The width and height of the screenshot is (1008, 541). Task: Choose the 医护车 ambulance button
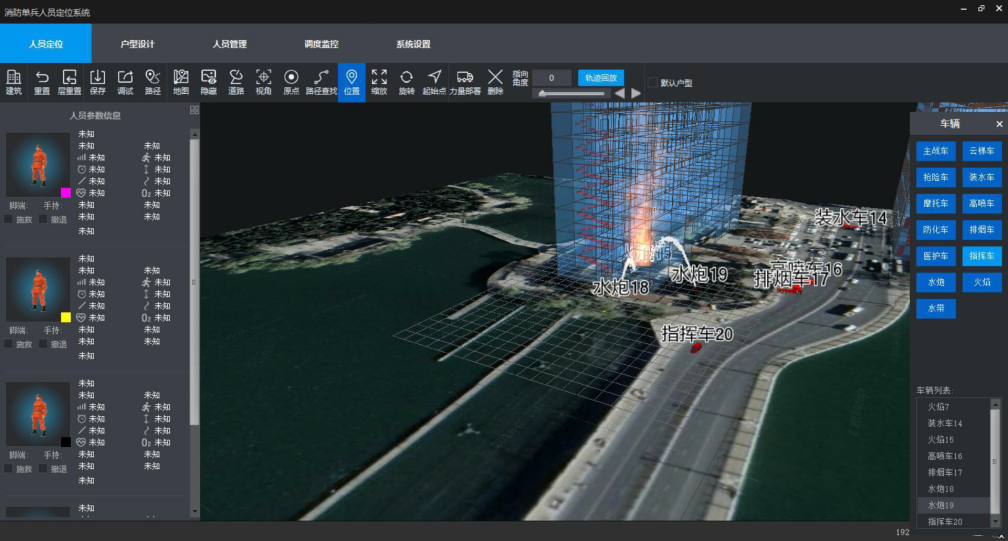[936, 256]
